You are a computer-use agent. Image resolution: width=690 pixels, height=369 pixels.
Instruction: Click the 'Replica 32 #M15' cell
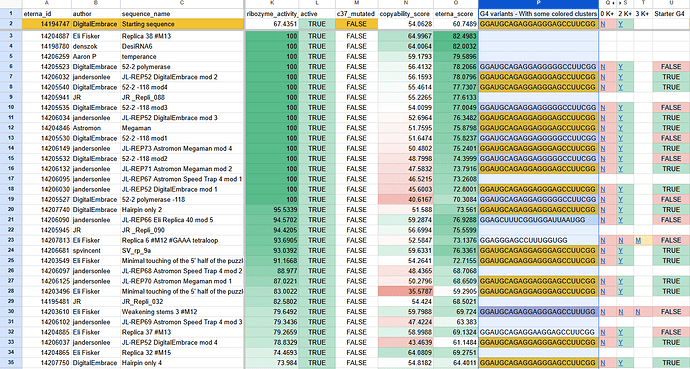click(x=182, y=352)
